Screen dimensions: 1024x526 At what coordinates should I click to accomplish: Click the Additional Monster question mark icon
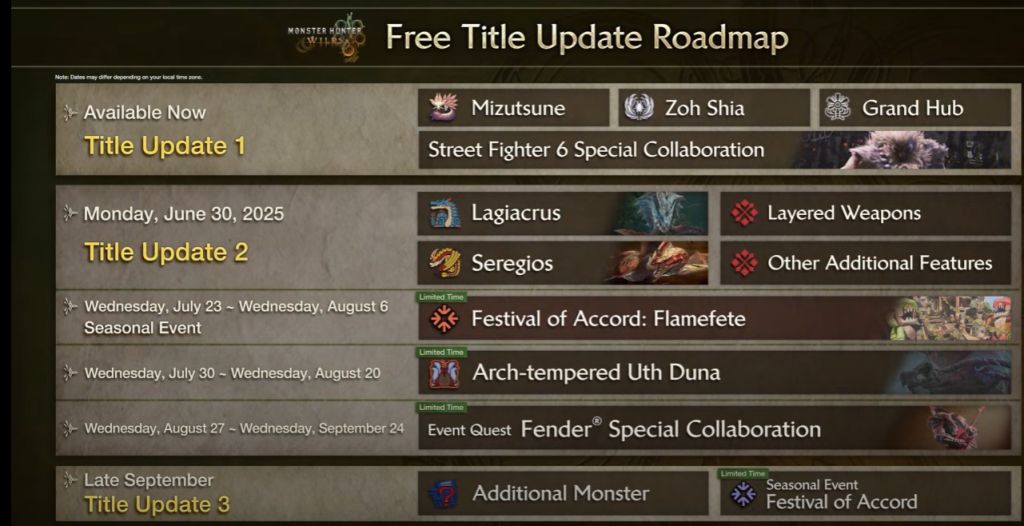click(443, 494)
